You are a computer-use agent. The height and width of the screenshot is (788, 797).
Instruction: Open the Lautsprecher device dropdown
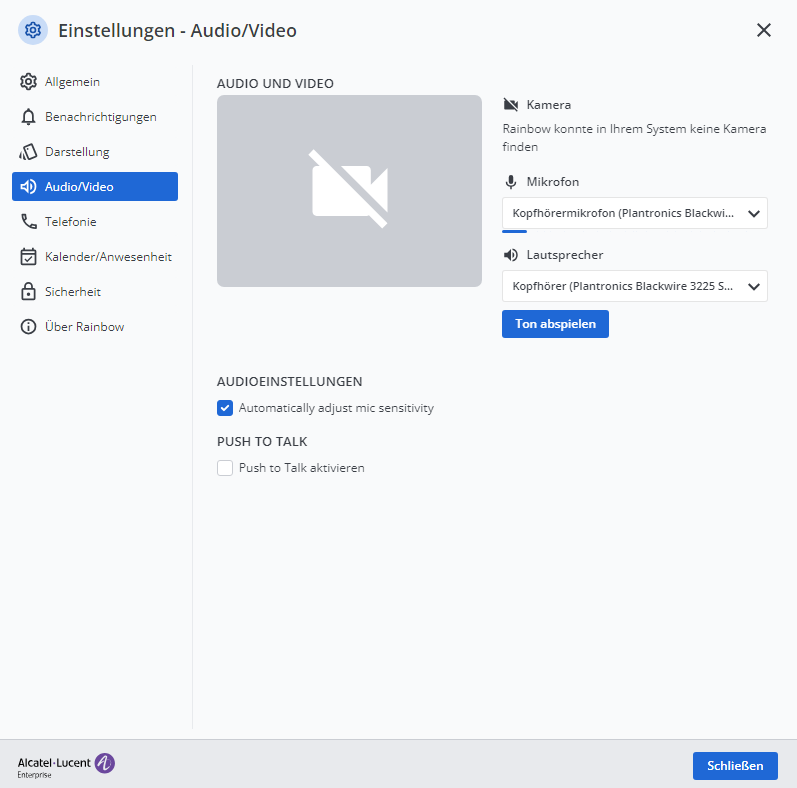tap(634, 286)
